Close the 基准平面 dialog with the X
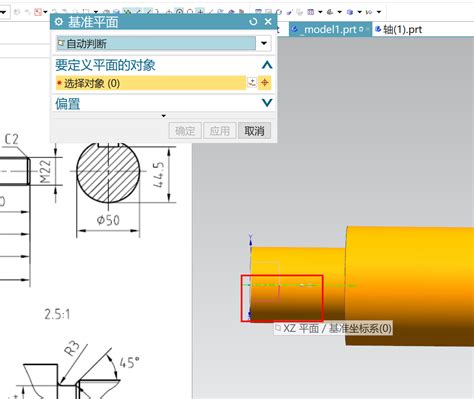Image resolution: width=474 pixels, height=399 pixels. (268, 22)
